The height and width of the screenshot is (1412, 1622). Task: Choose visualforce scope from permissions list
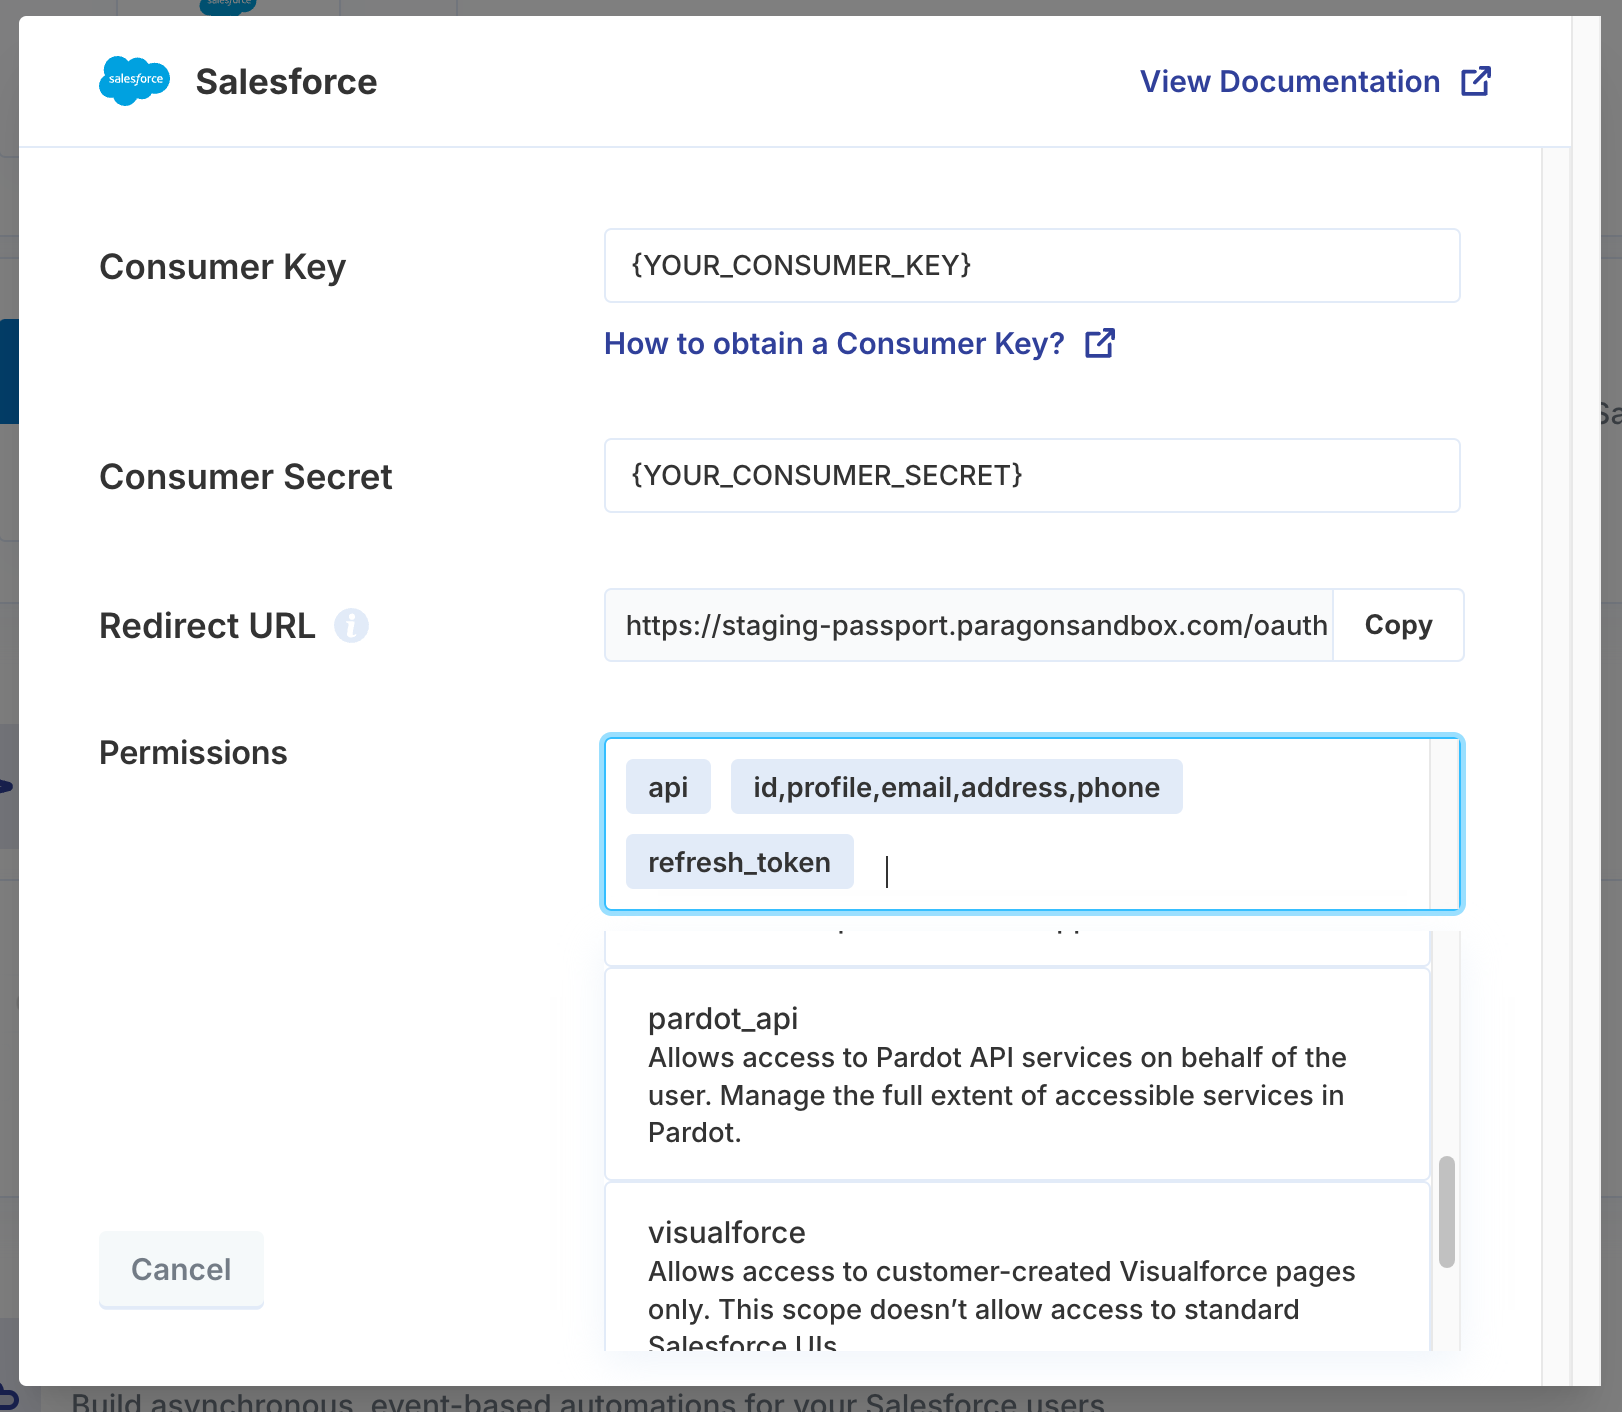[1017, 1267]
